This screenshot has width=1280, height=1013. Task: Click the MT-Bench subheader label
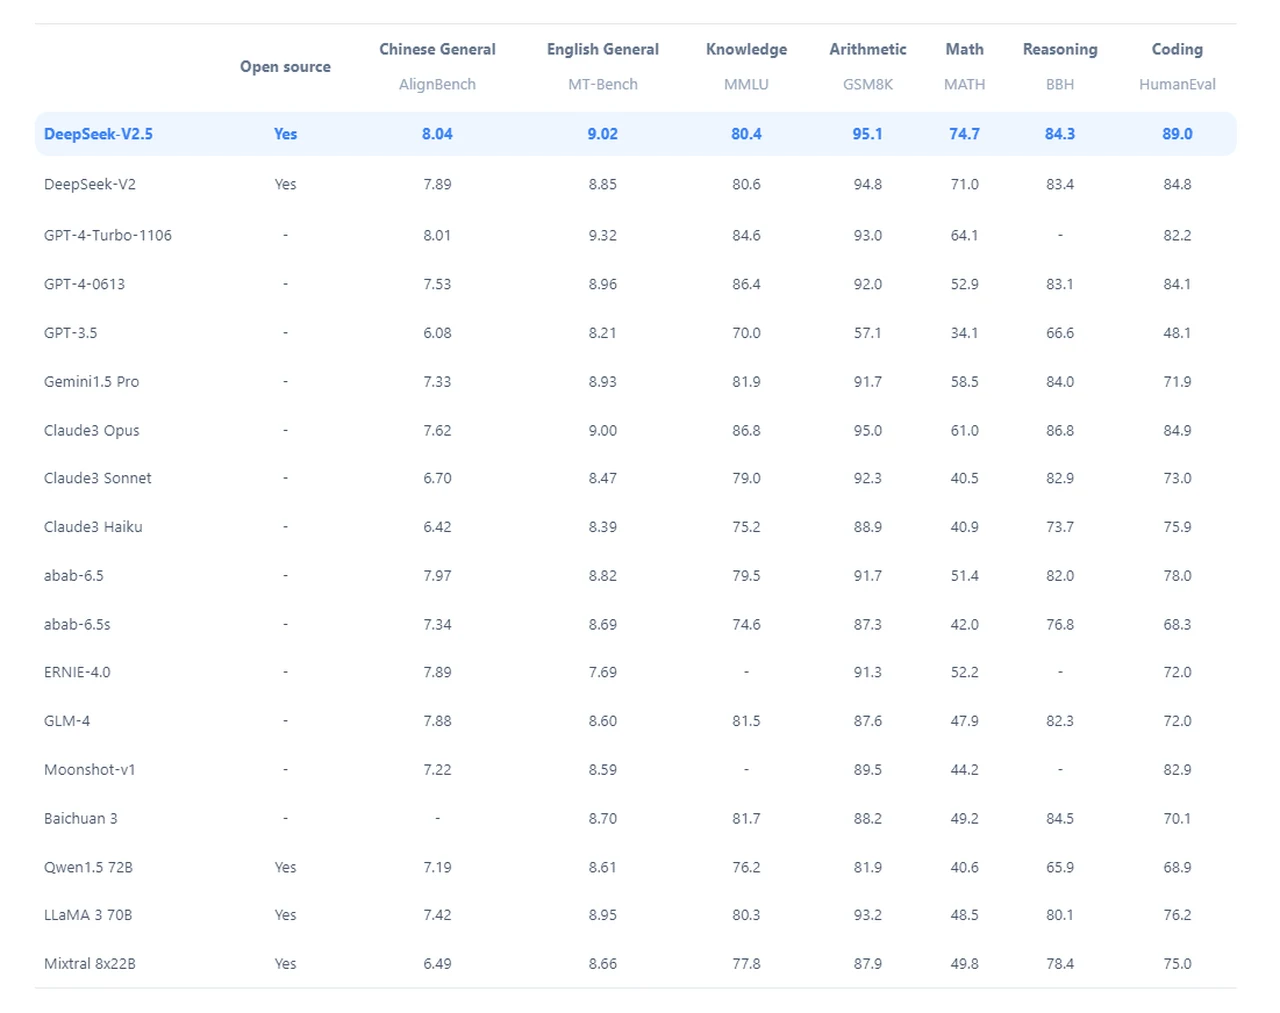point(603,85)
